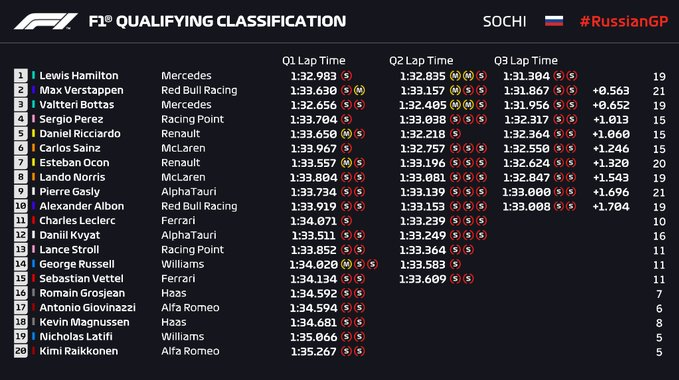The height and width of the screenshot is (380, 679).
Task: Click the F1 logo in the header
Action: (45, 21)
